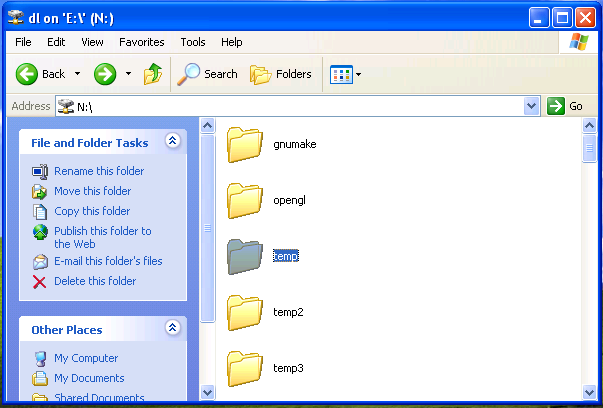Click the Copy this folder icon
The width and height of the screenshot is (603, 408).
point(40,211)
